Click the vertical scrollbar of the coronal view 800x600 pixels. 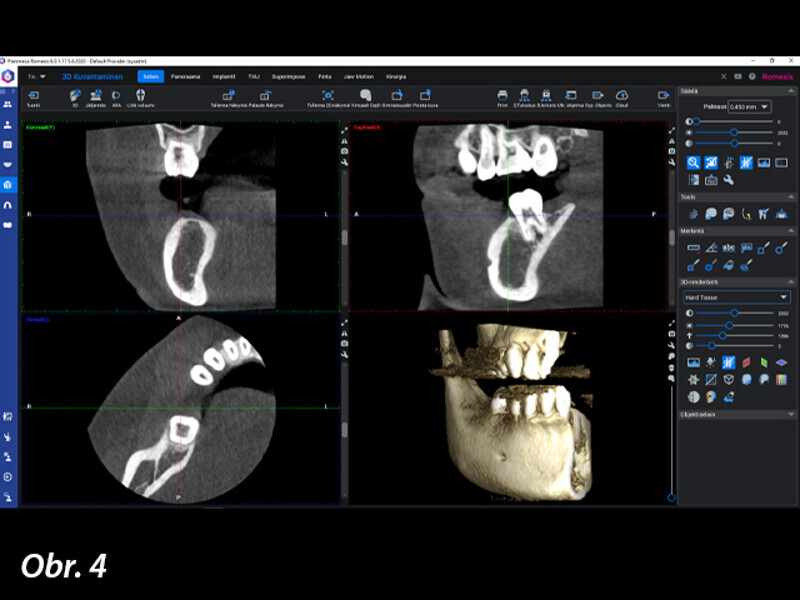[x=344, y=240]
